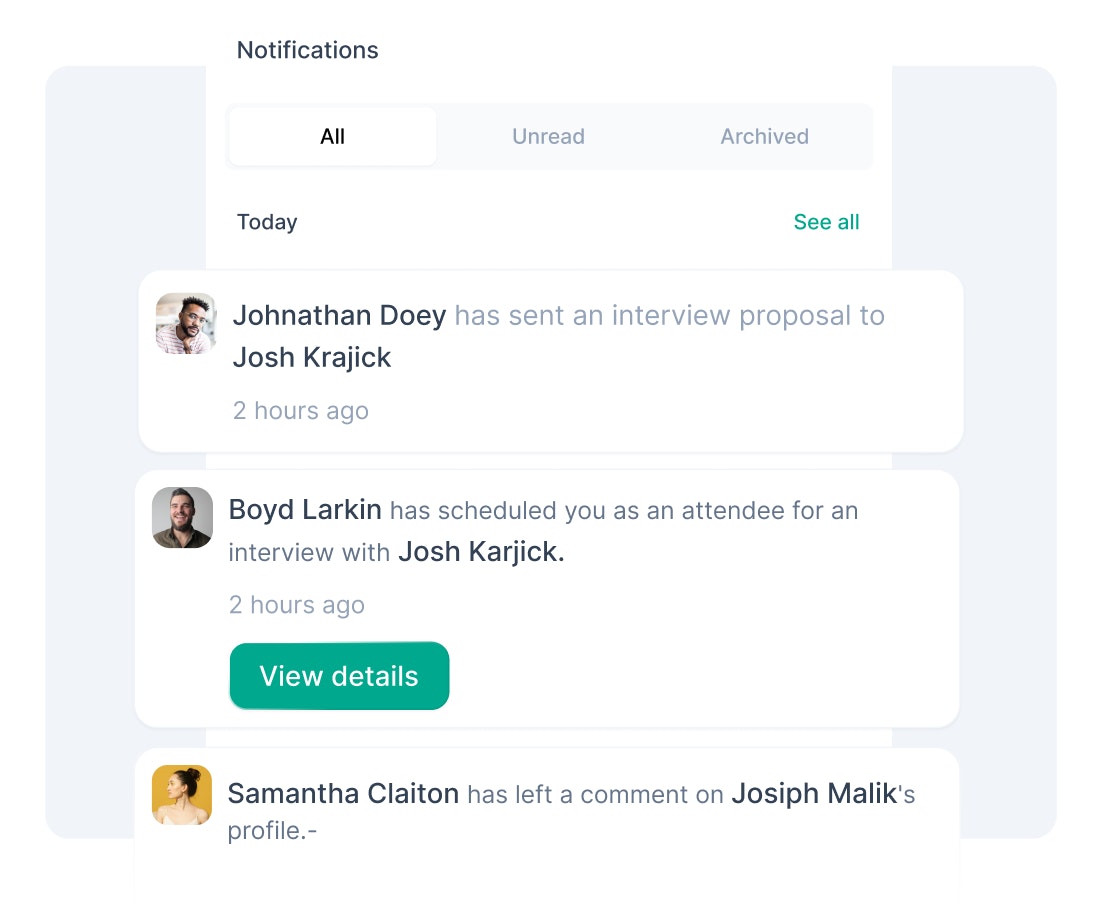Click the See all link
The height and width of the screenshot is (917, 1098).
(826, 222)
